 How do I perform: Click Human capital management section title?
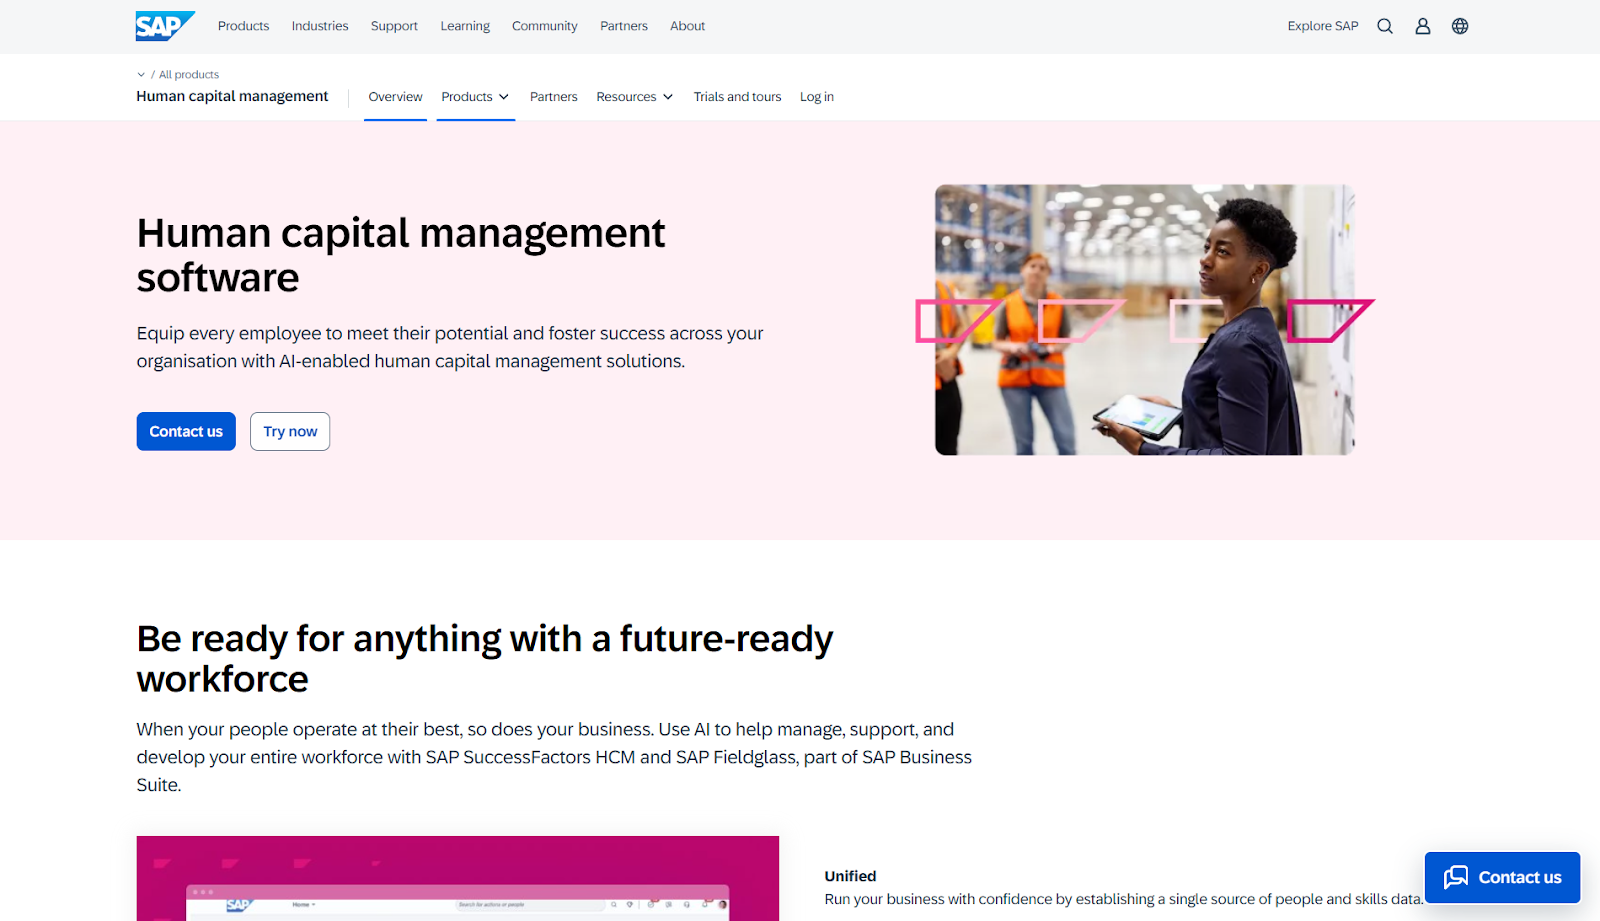point(232,96)
